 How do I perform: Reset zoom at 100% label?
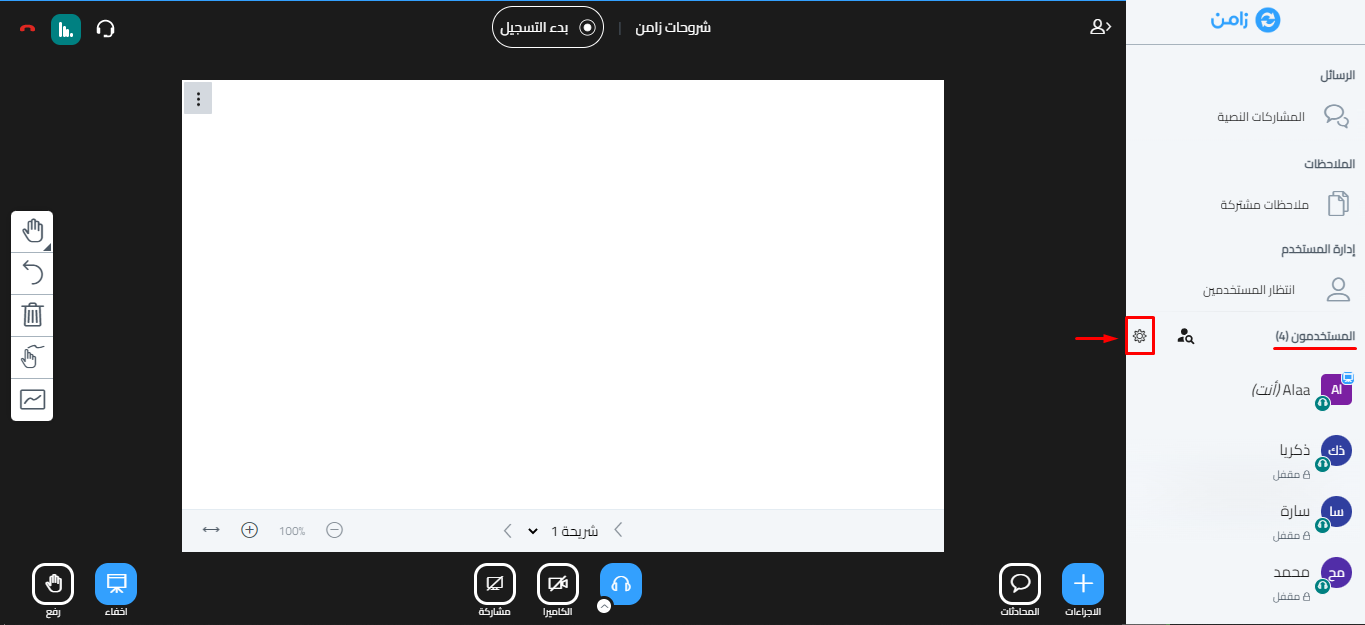point(292,531)
